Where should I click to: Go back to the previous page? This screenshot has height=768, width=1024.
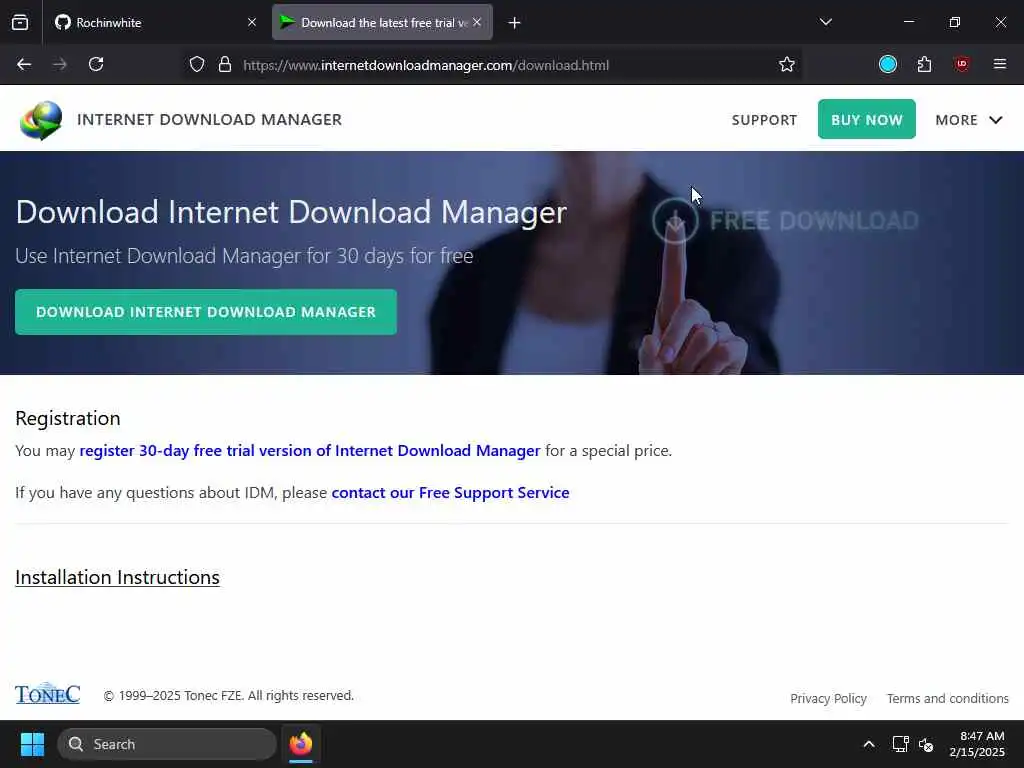pyautogui.click(x=24, y=65)
